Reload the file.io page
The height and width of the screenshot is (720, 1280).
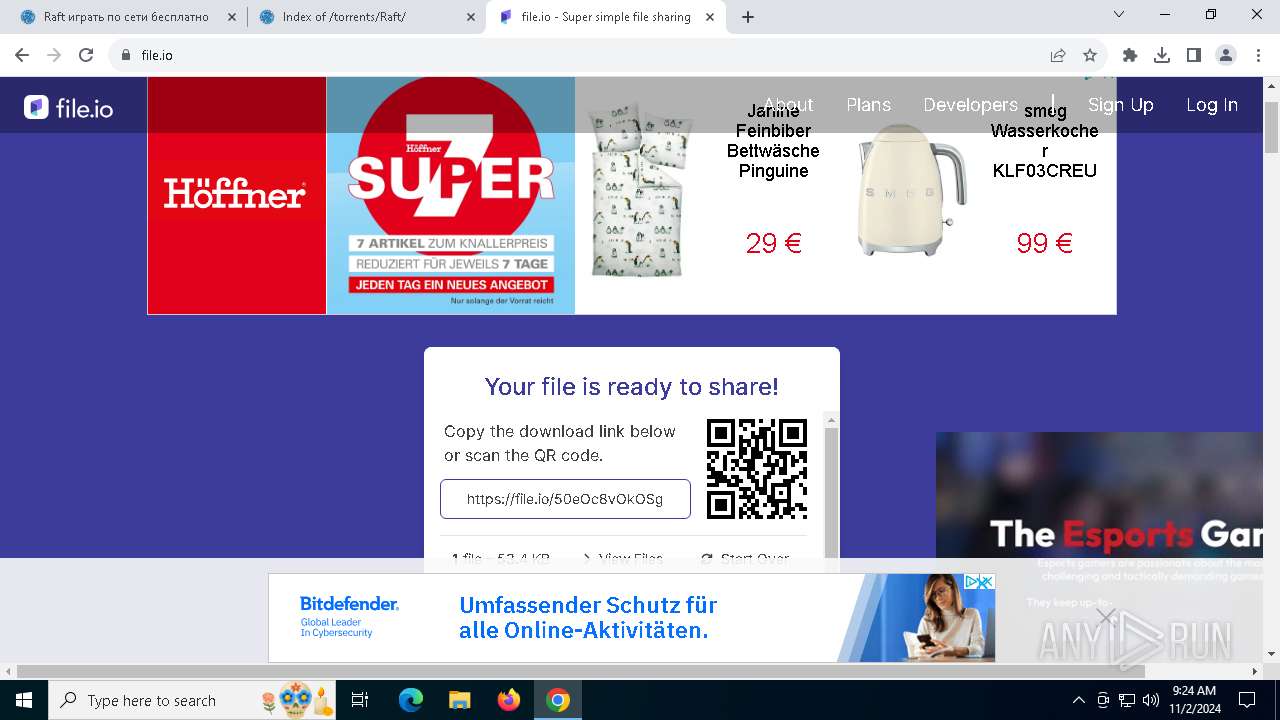tap(86, 55)
